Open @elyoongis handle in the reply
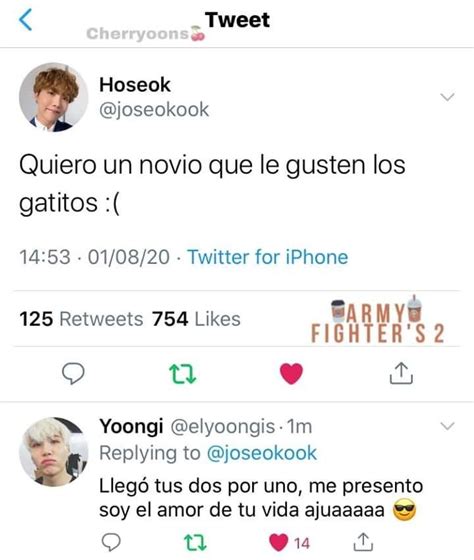474x560 pixels. 223,426
